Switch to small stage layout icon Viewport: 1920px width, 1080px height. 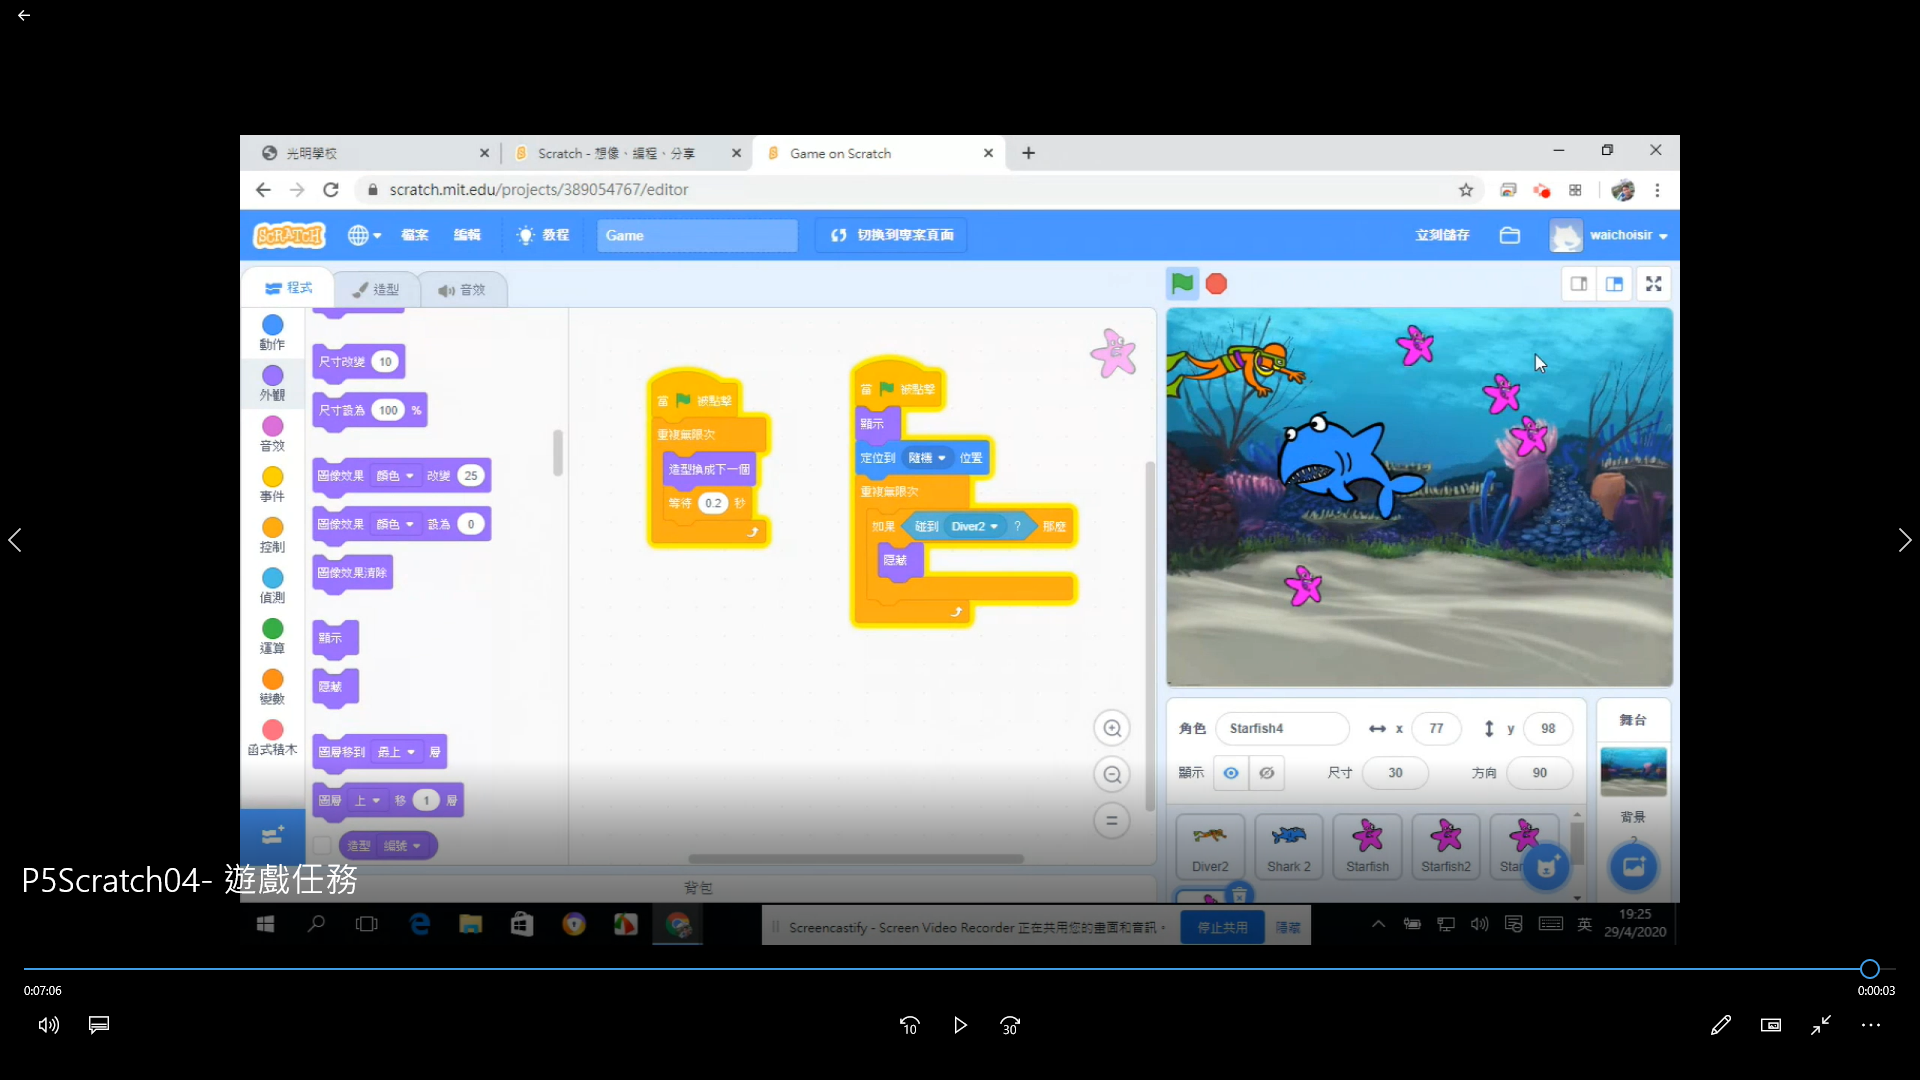1579,284
